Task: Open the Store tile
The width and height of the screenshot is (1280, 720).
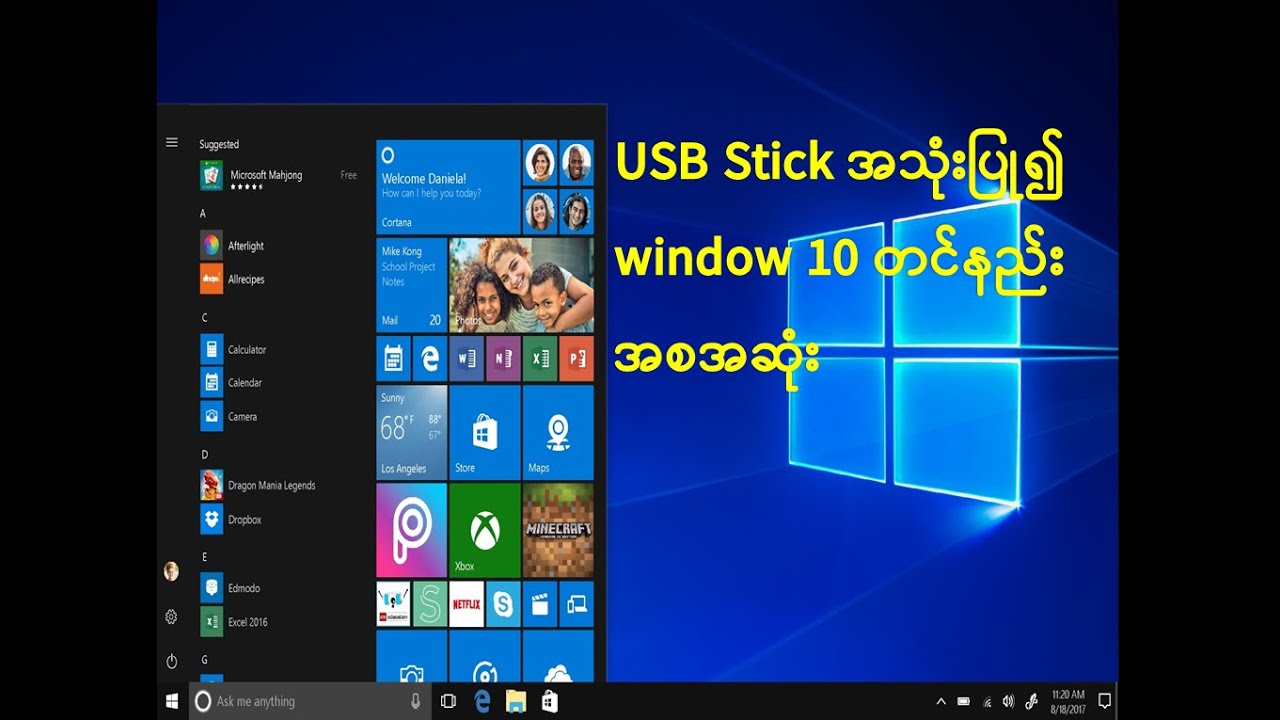Action: pyautogui.click(x=485, y=432)
